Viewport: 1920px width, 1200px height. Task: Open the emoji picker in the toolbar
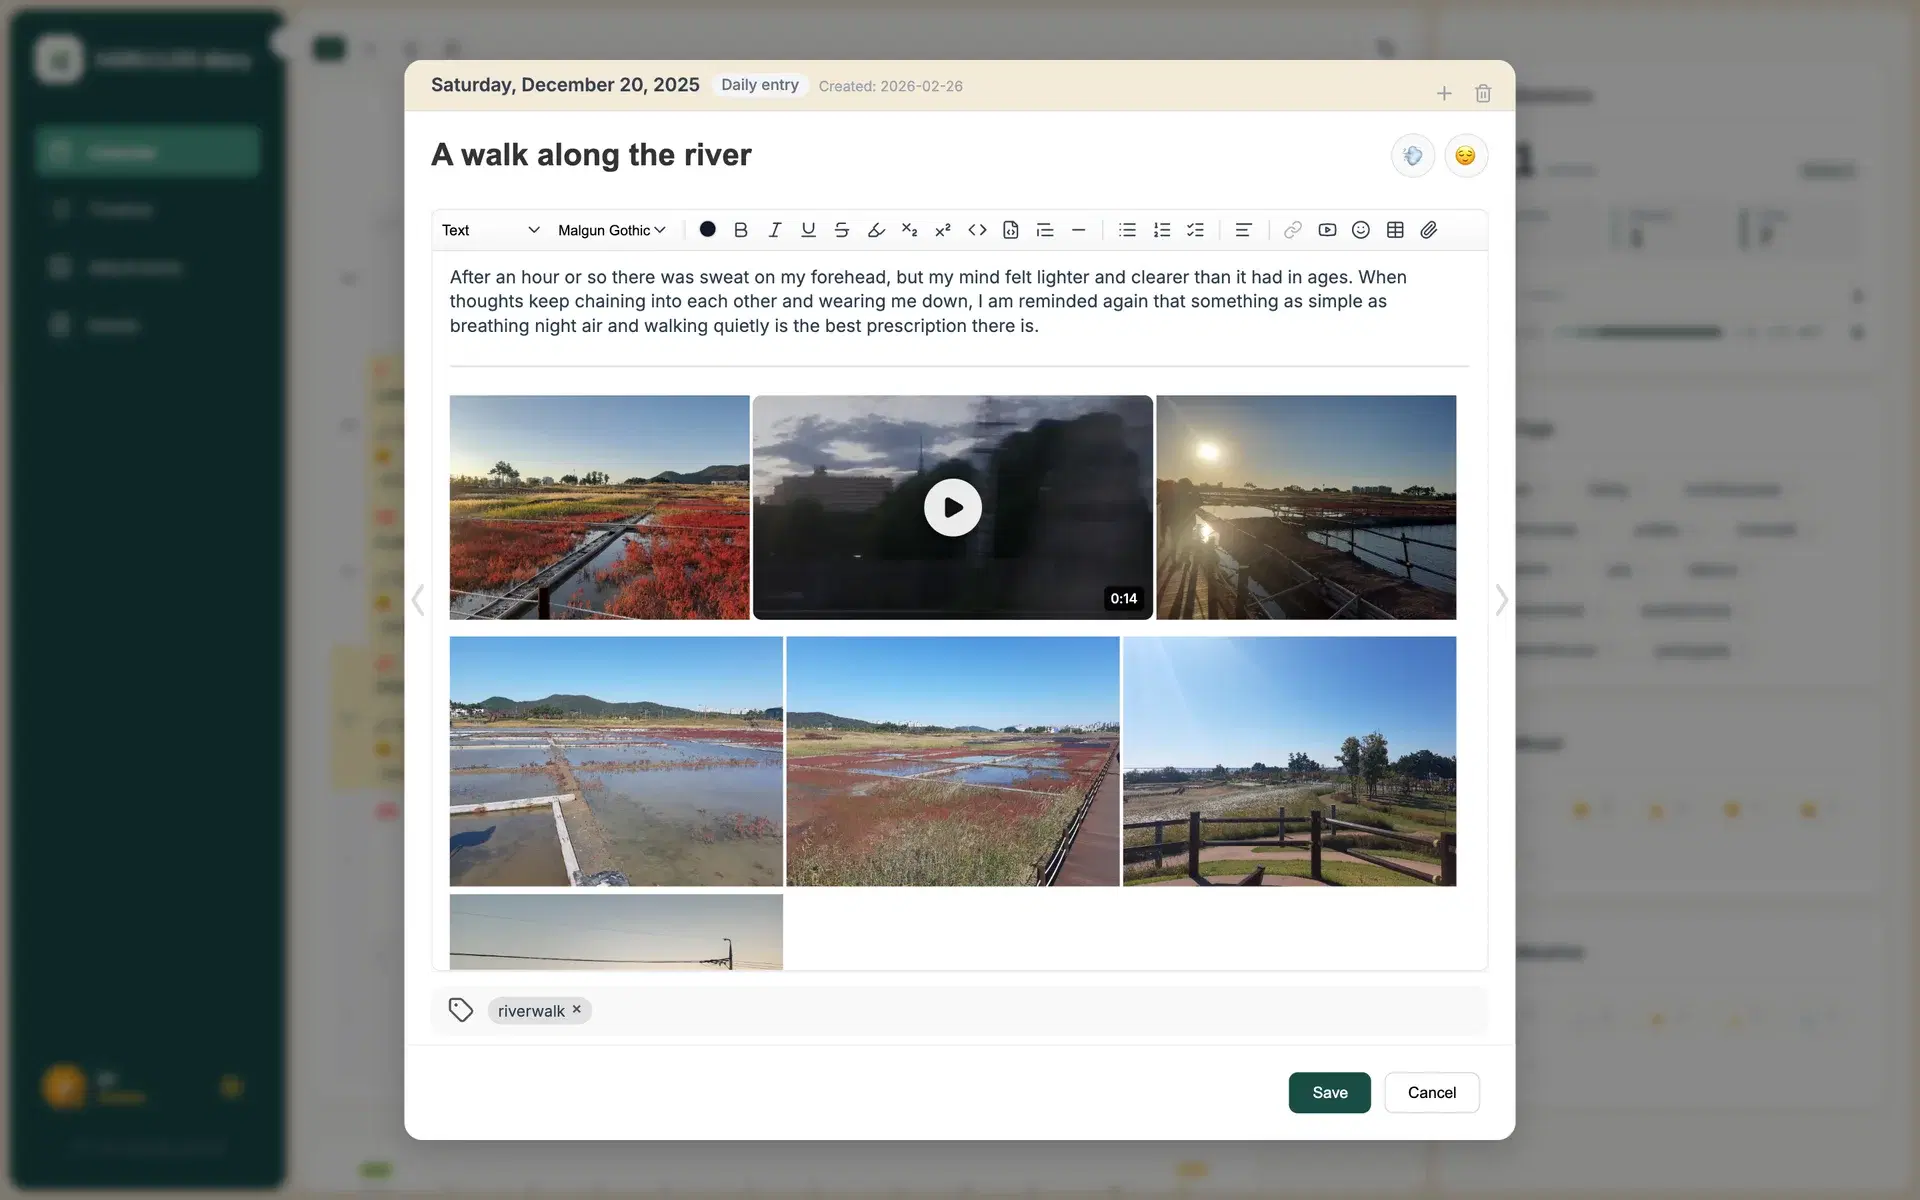(1361, 230)
